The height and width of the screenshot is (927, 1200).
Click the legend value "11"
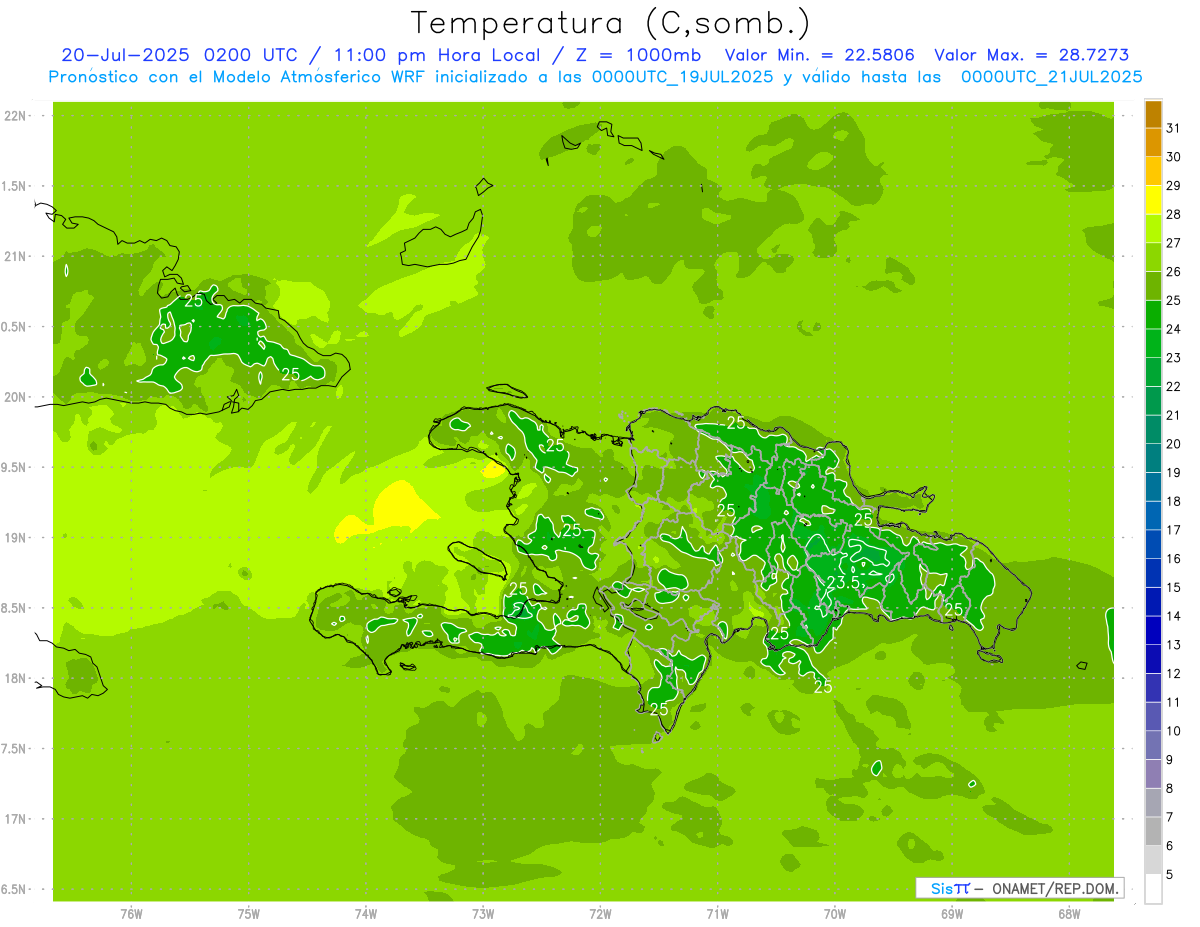pos(1173,702)
